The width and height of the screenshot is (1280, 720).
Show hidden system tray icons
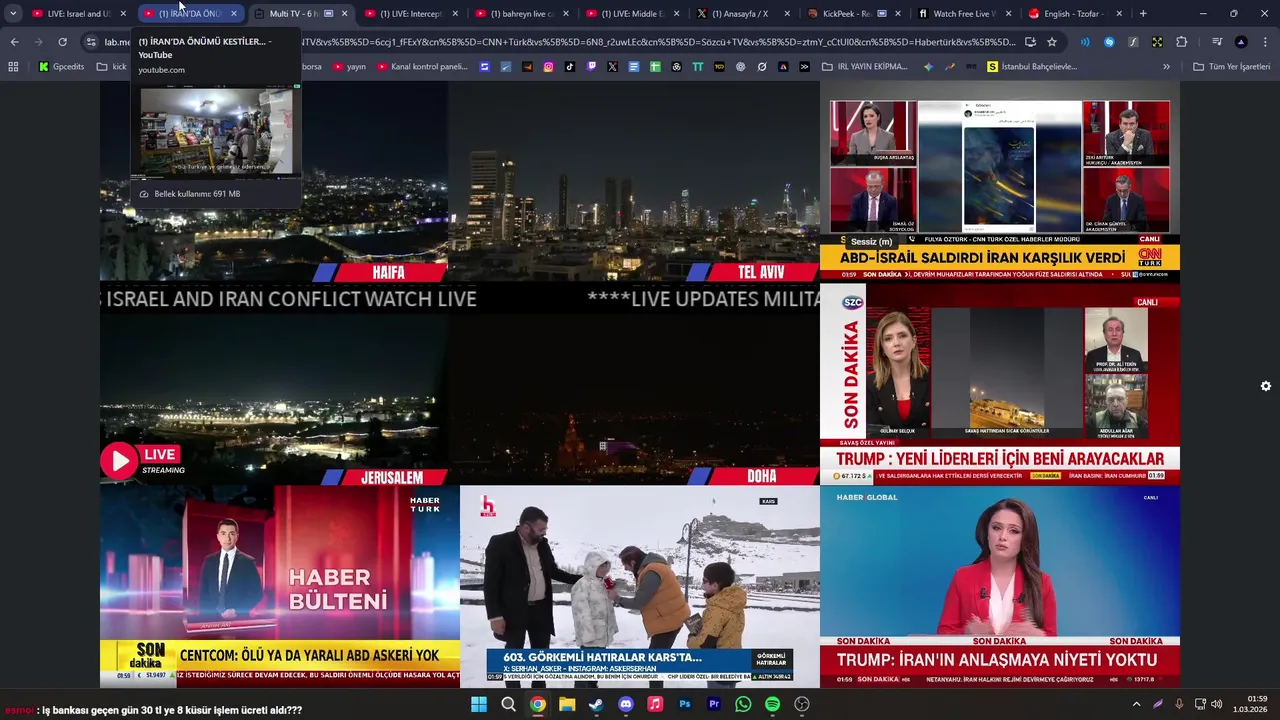(1136, 704)
